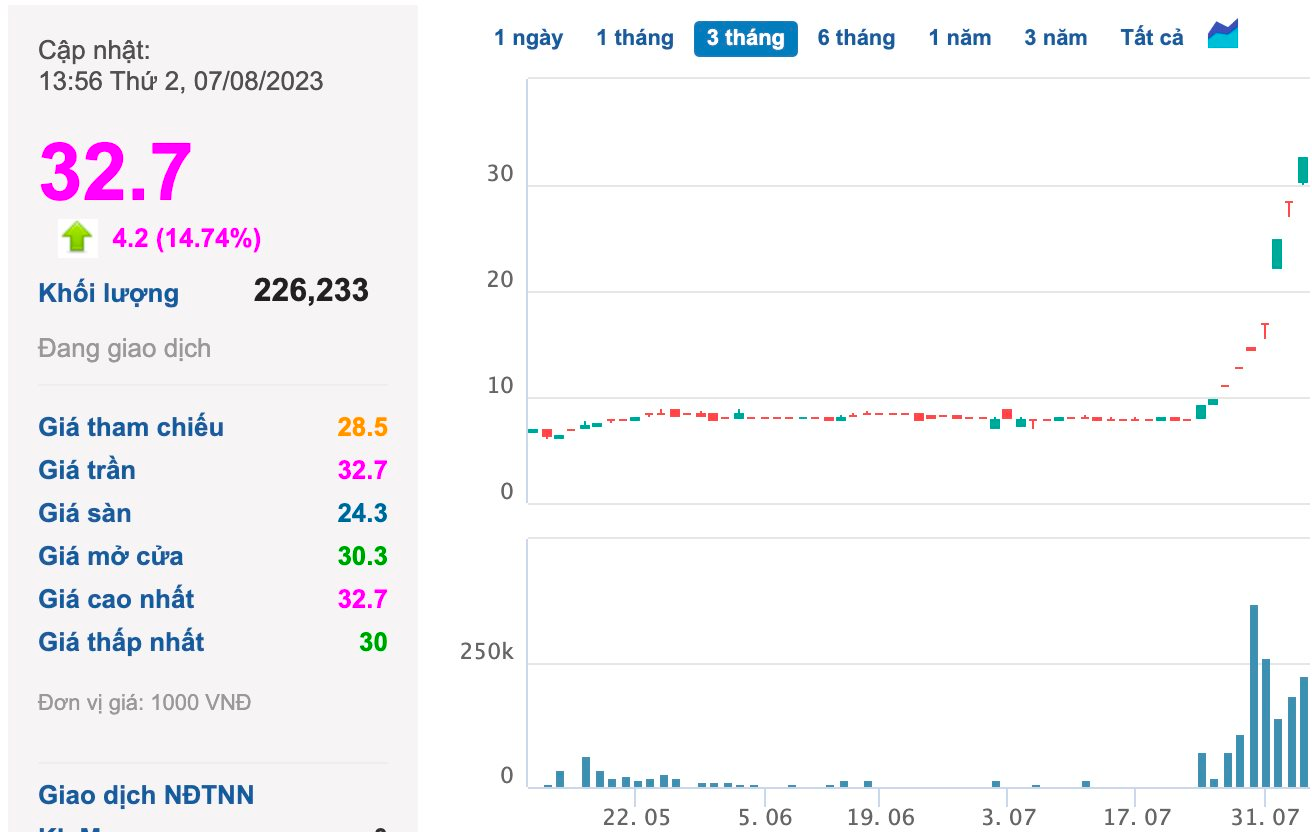Click the big current price 32.7
This screenshot has width=1312, height=832.
(x=115, y=172)
